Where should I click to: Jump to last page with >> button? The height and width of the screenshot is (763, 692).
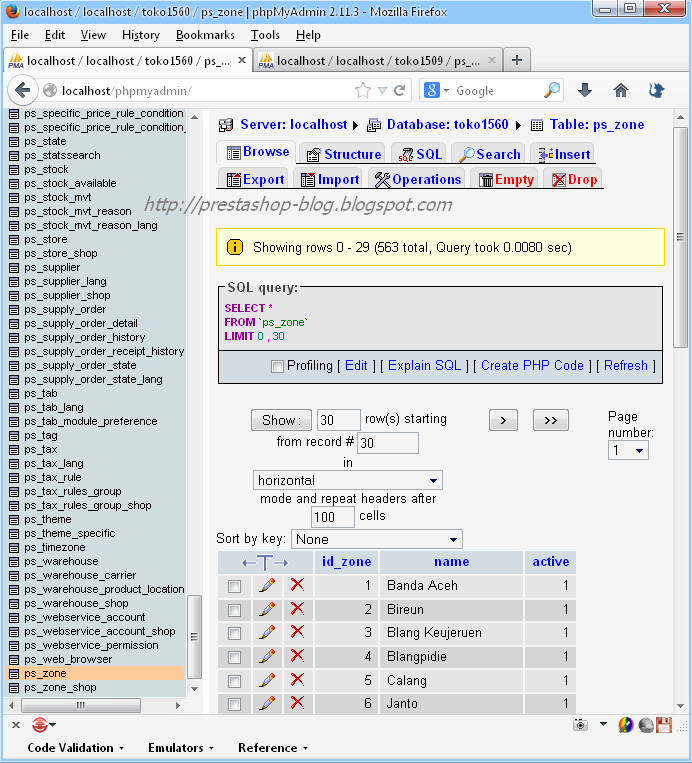(550, 420)
